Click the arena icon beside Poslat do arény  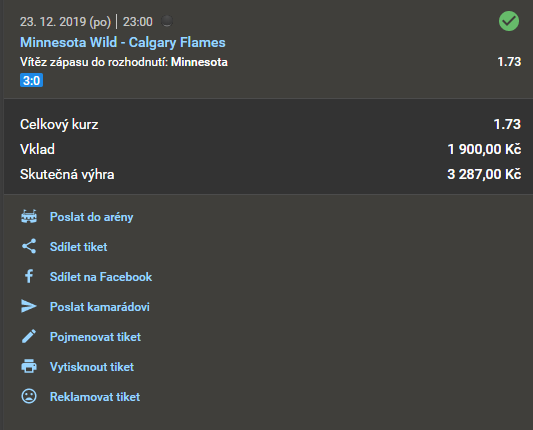(x=29, y=217)
